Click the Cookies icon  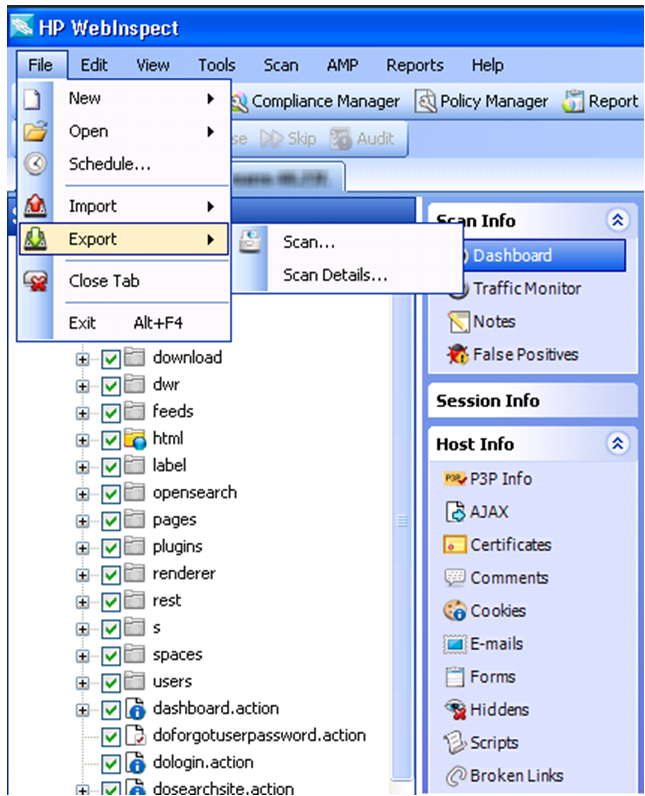(454, 611)
